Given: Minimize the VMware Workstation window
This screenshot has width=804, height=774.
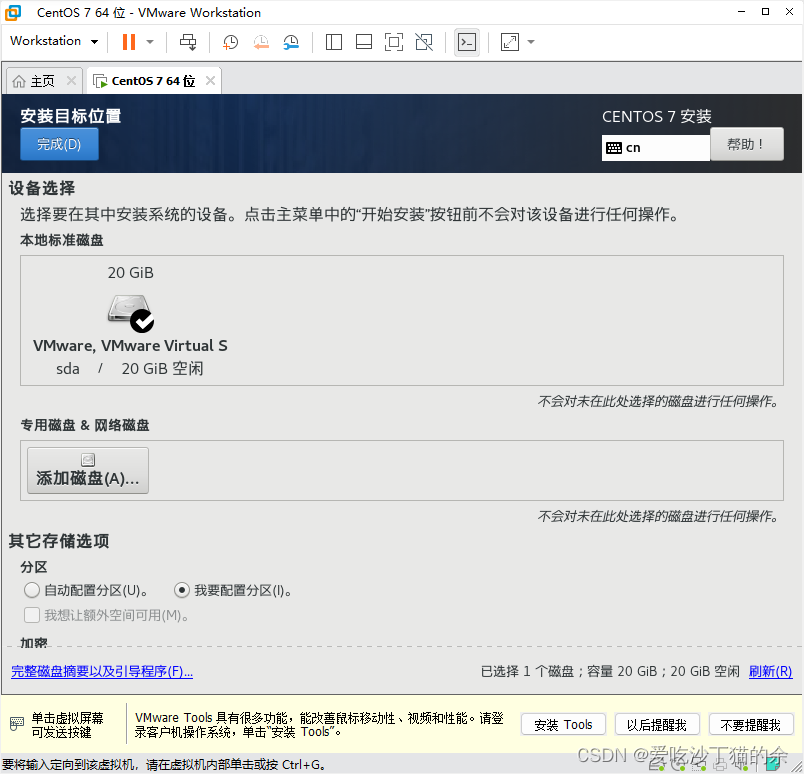Looking at the screenshot, I should (741, 12).
